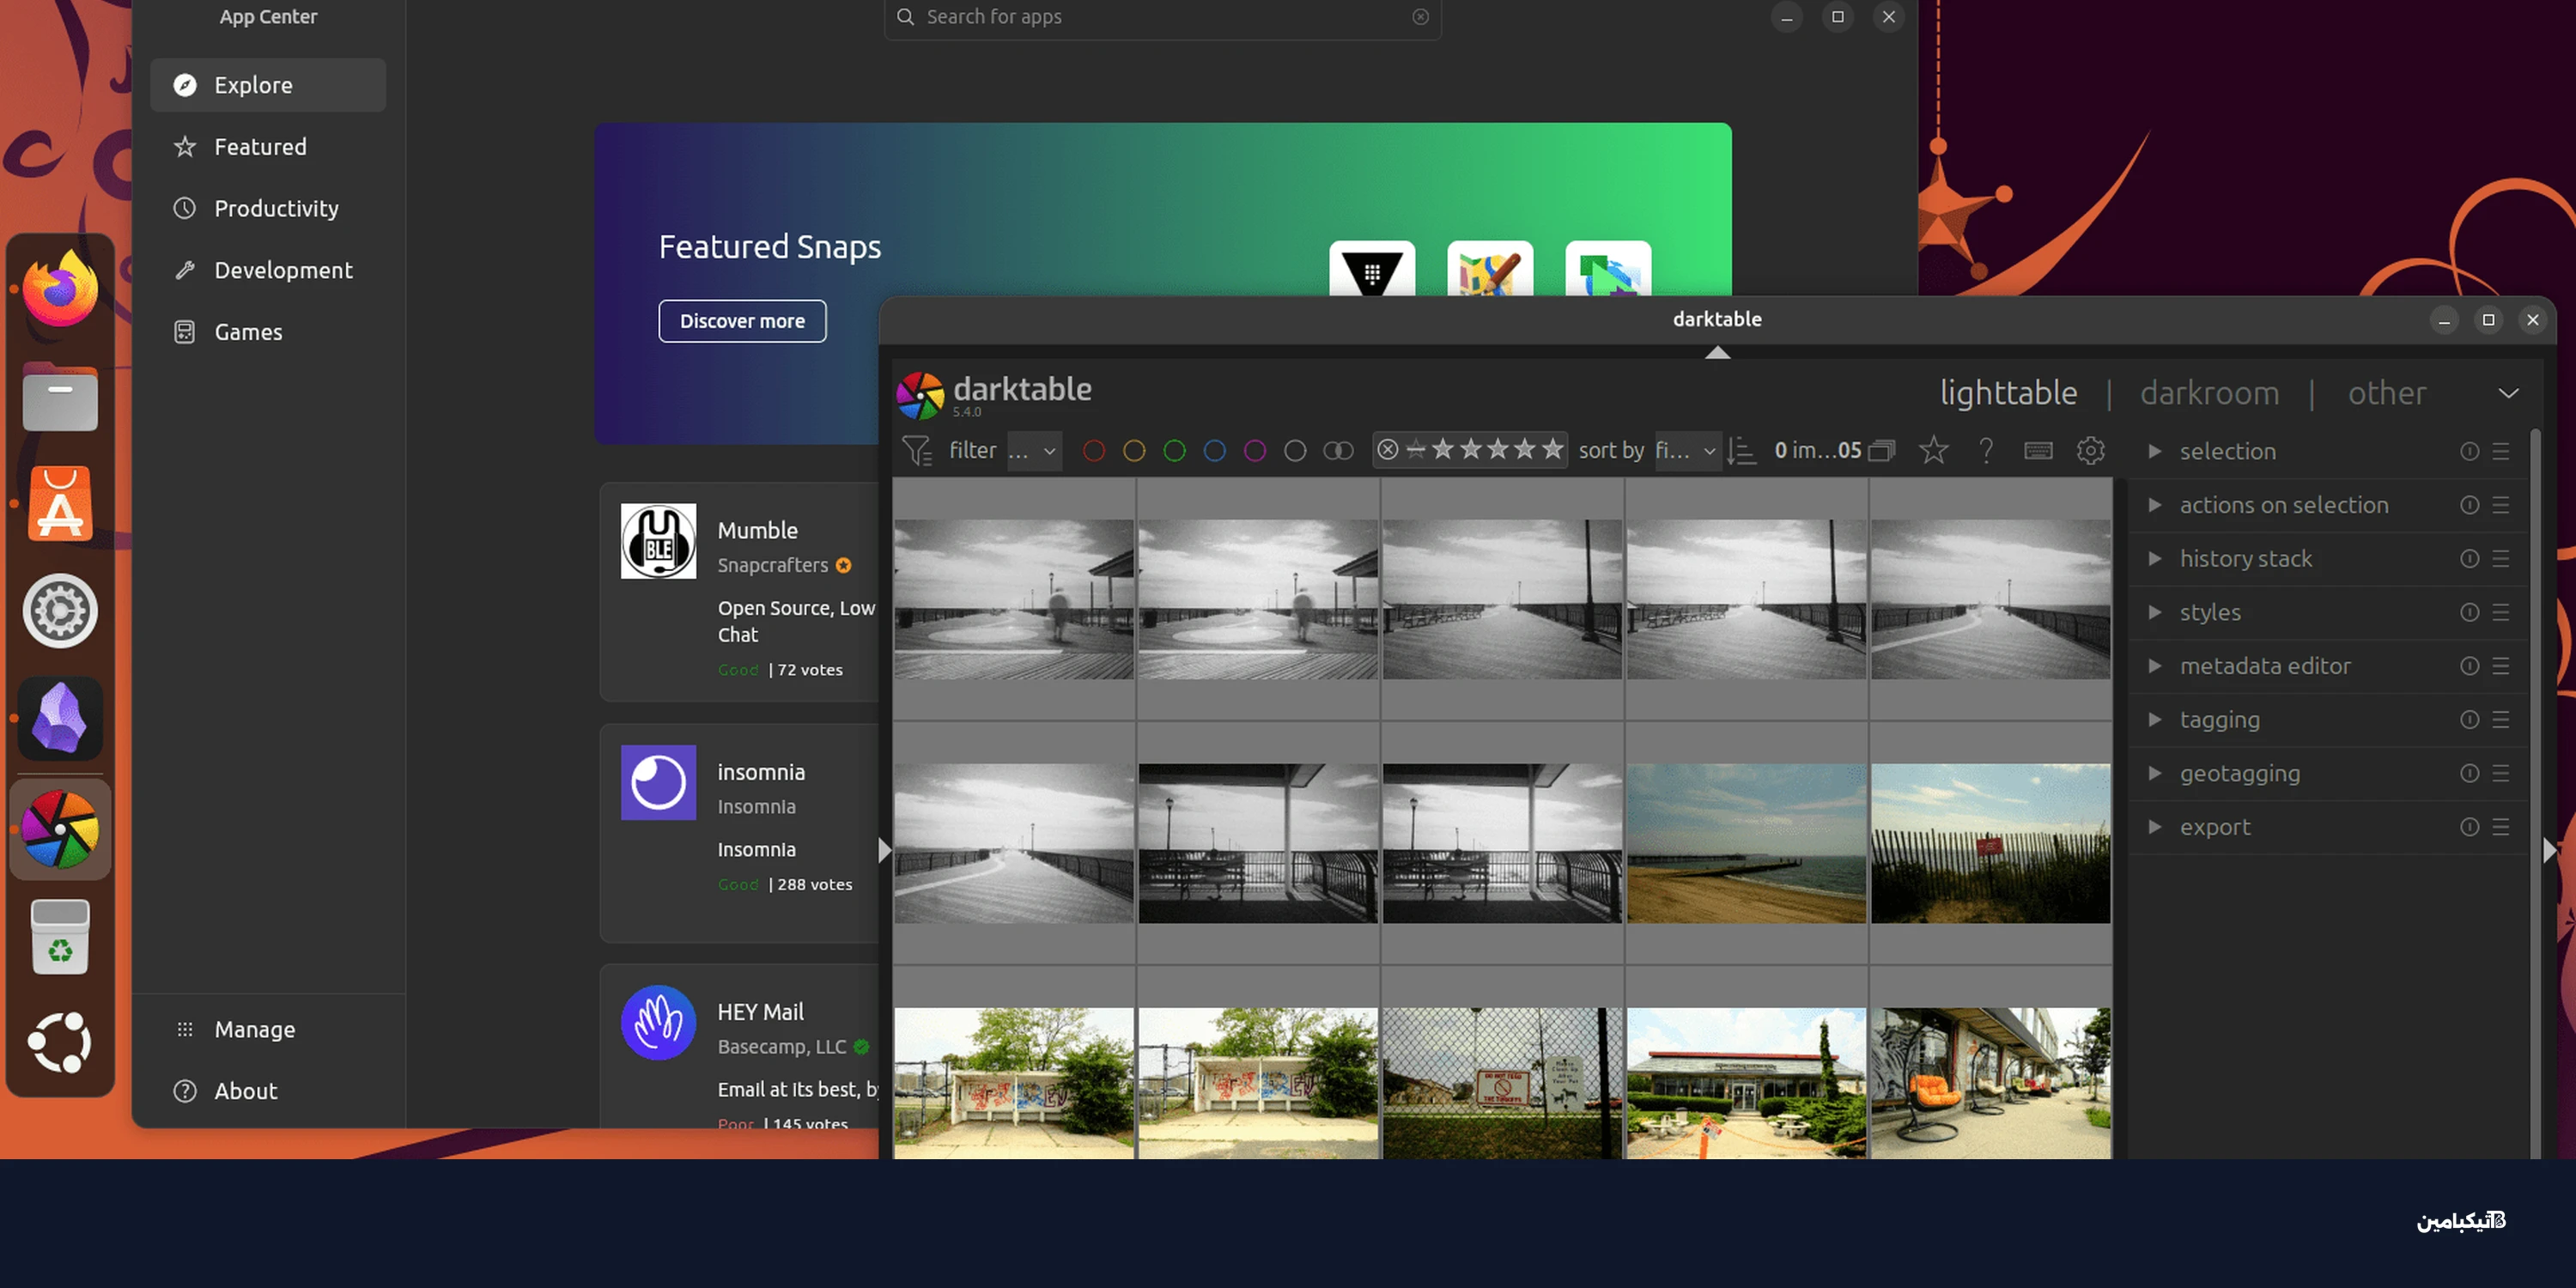Toggle sort order direction icon
This screenshot has width=2576, height=1288.
point(1741,451)
